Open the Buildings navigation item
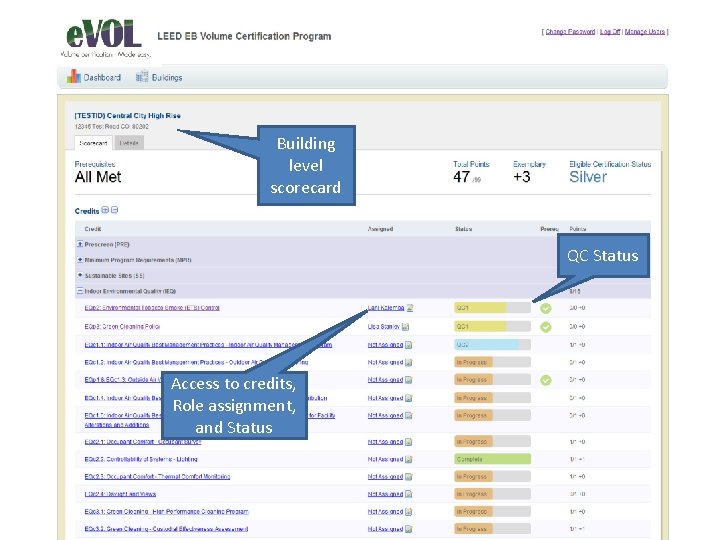Viewport: 720px width, 540px height. point(159,77)
